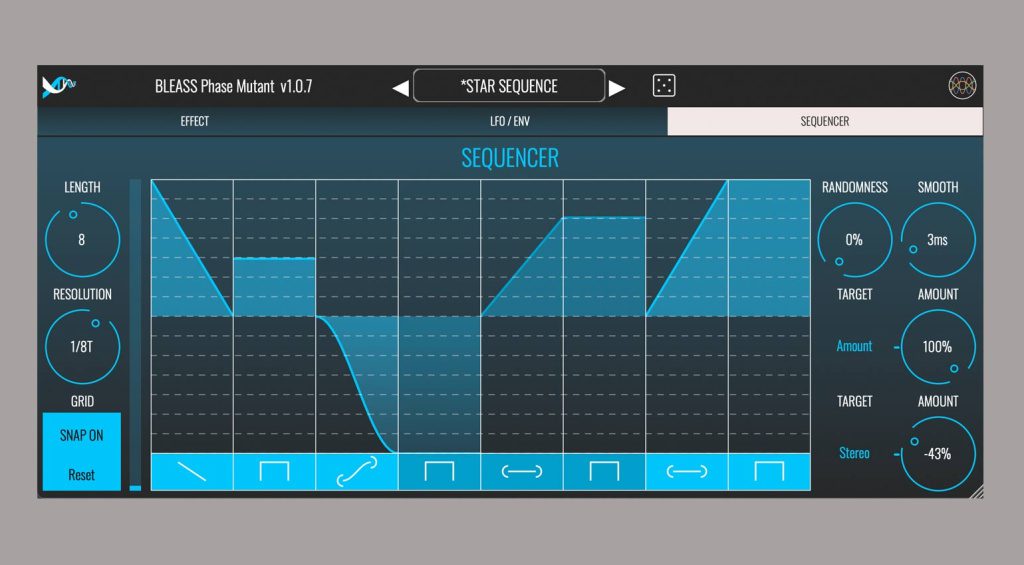The width and height of the screenshot is (1024, 565).
Task: Select step 1 ramp-down shape icon
Action: [x=192, y=472]
